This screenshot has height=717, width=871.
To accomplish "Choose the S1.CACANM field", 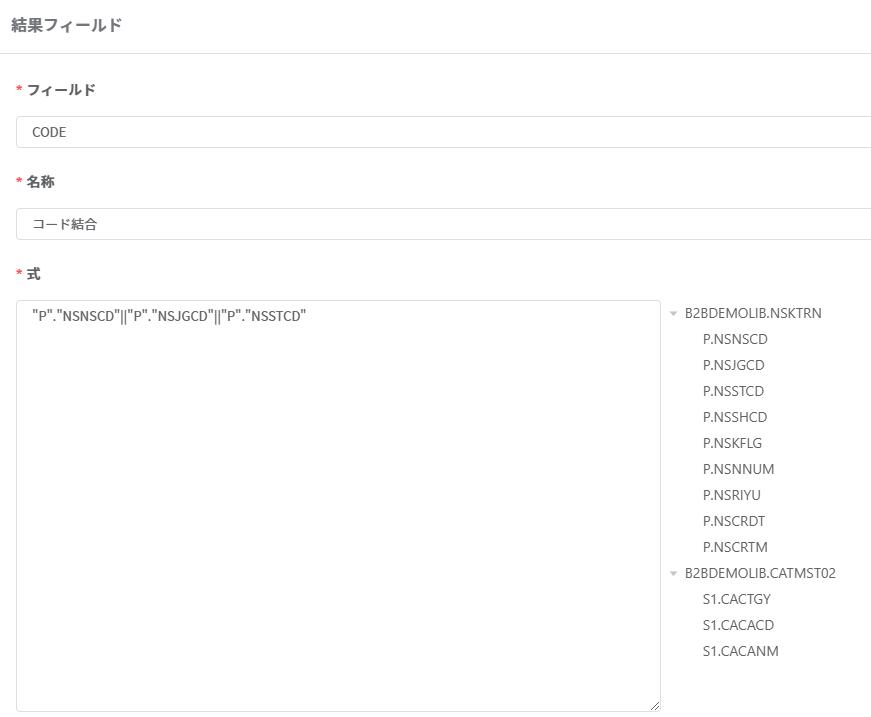I will 740,651.
